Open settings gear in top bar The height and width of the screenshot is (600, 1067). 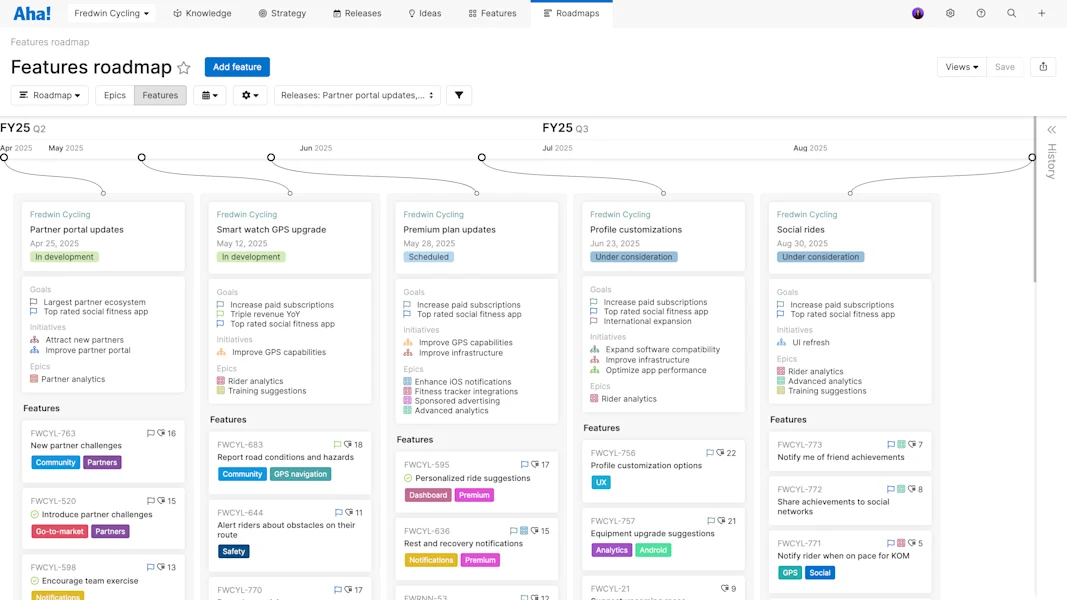pos(950,13)
